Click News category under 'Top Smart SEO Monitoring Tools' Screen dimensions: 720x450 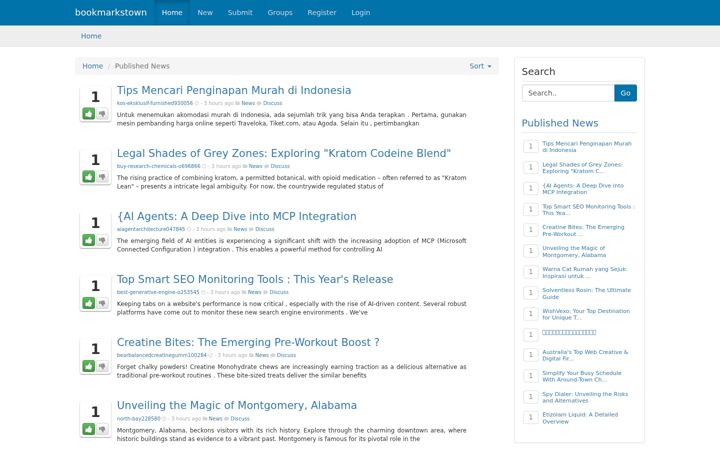tap(254, 292)
